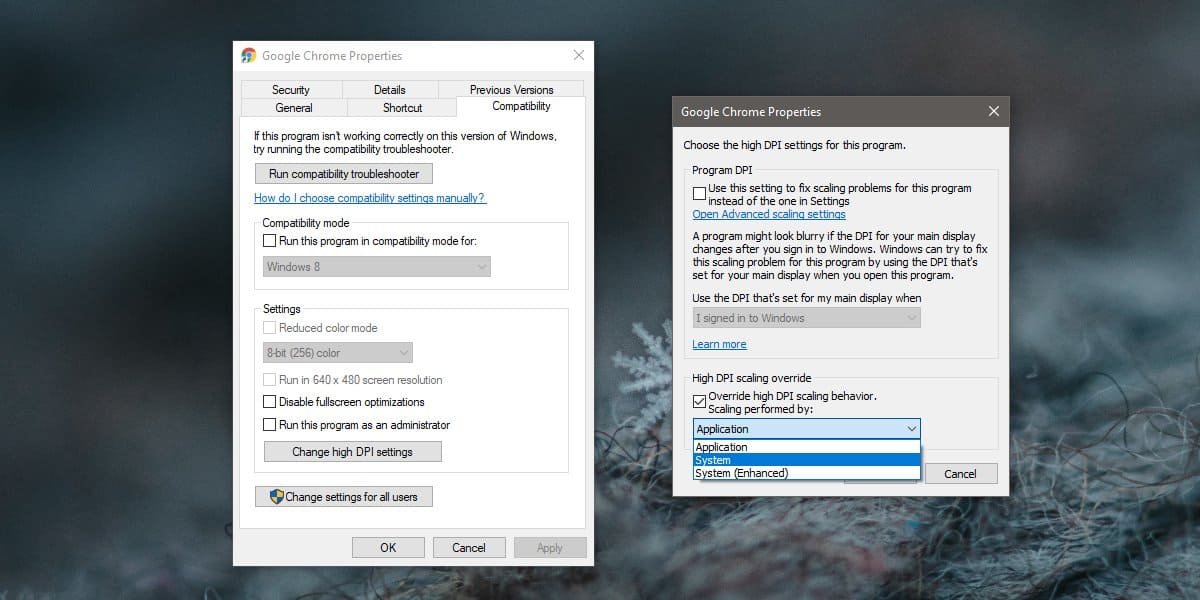Open the I signed in to Windows dropdown
Screen dimensions: 1200x600
(806, 318)
